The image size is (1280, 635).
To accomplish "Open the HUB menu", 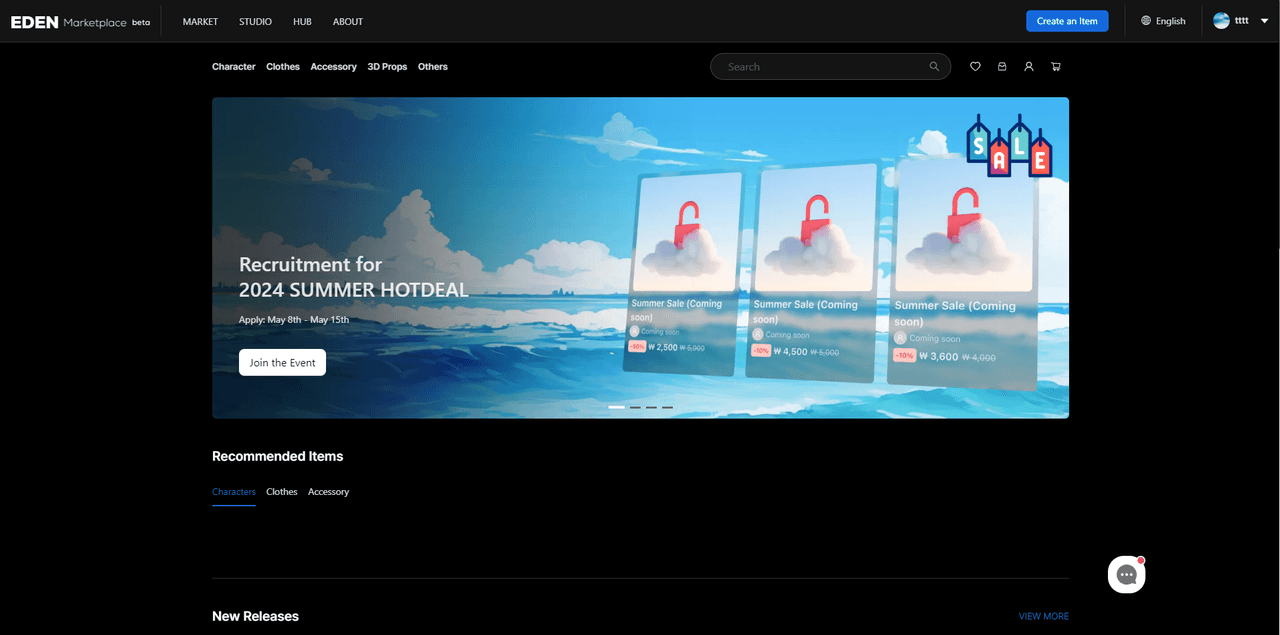I will [302, 21].
